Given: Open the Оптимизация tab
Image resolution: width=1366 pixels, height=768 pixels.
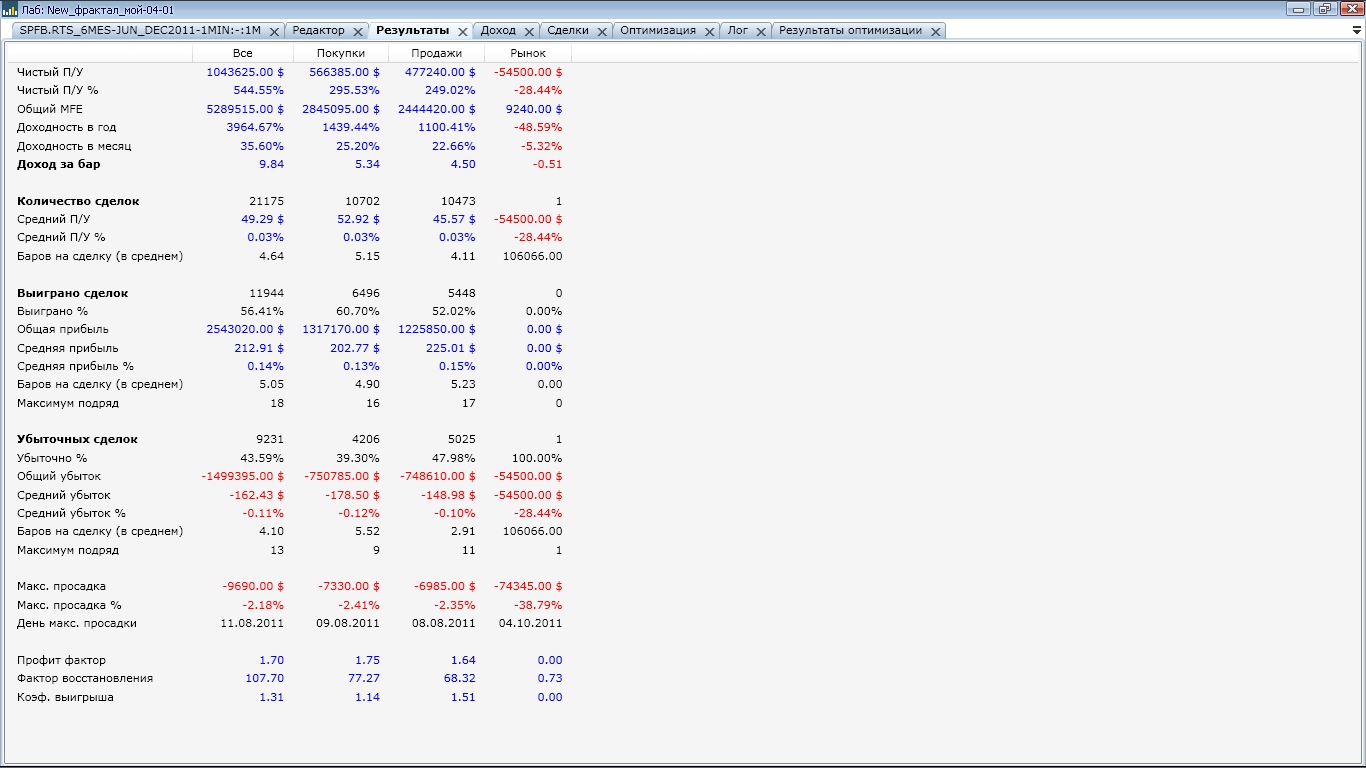Looking at the screenshot, I should (x=657, y=31).
